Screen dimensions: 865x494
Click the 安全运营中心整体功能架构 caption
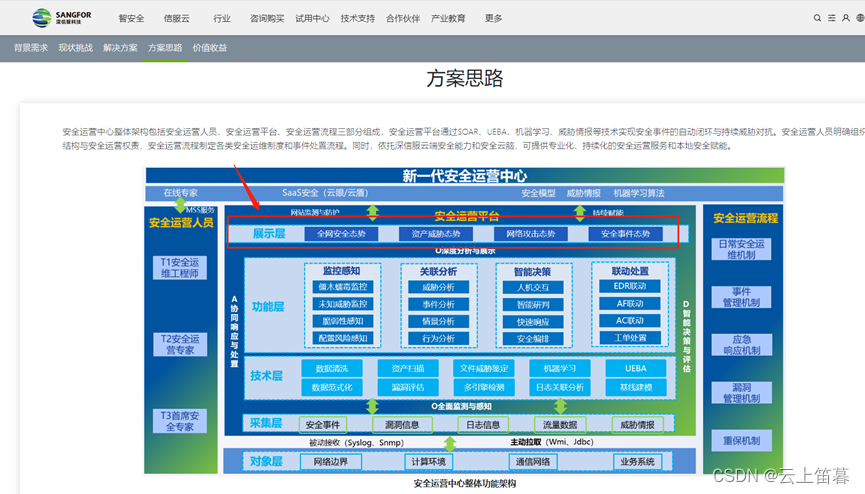(x=464, y=484)
